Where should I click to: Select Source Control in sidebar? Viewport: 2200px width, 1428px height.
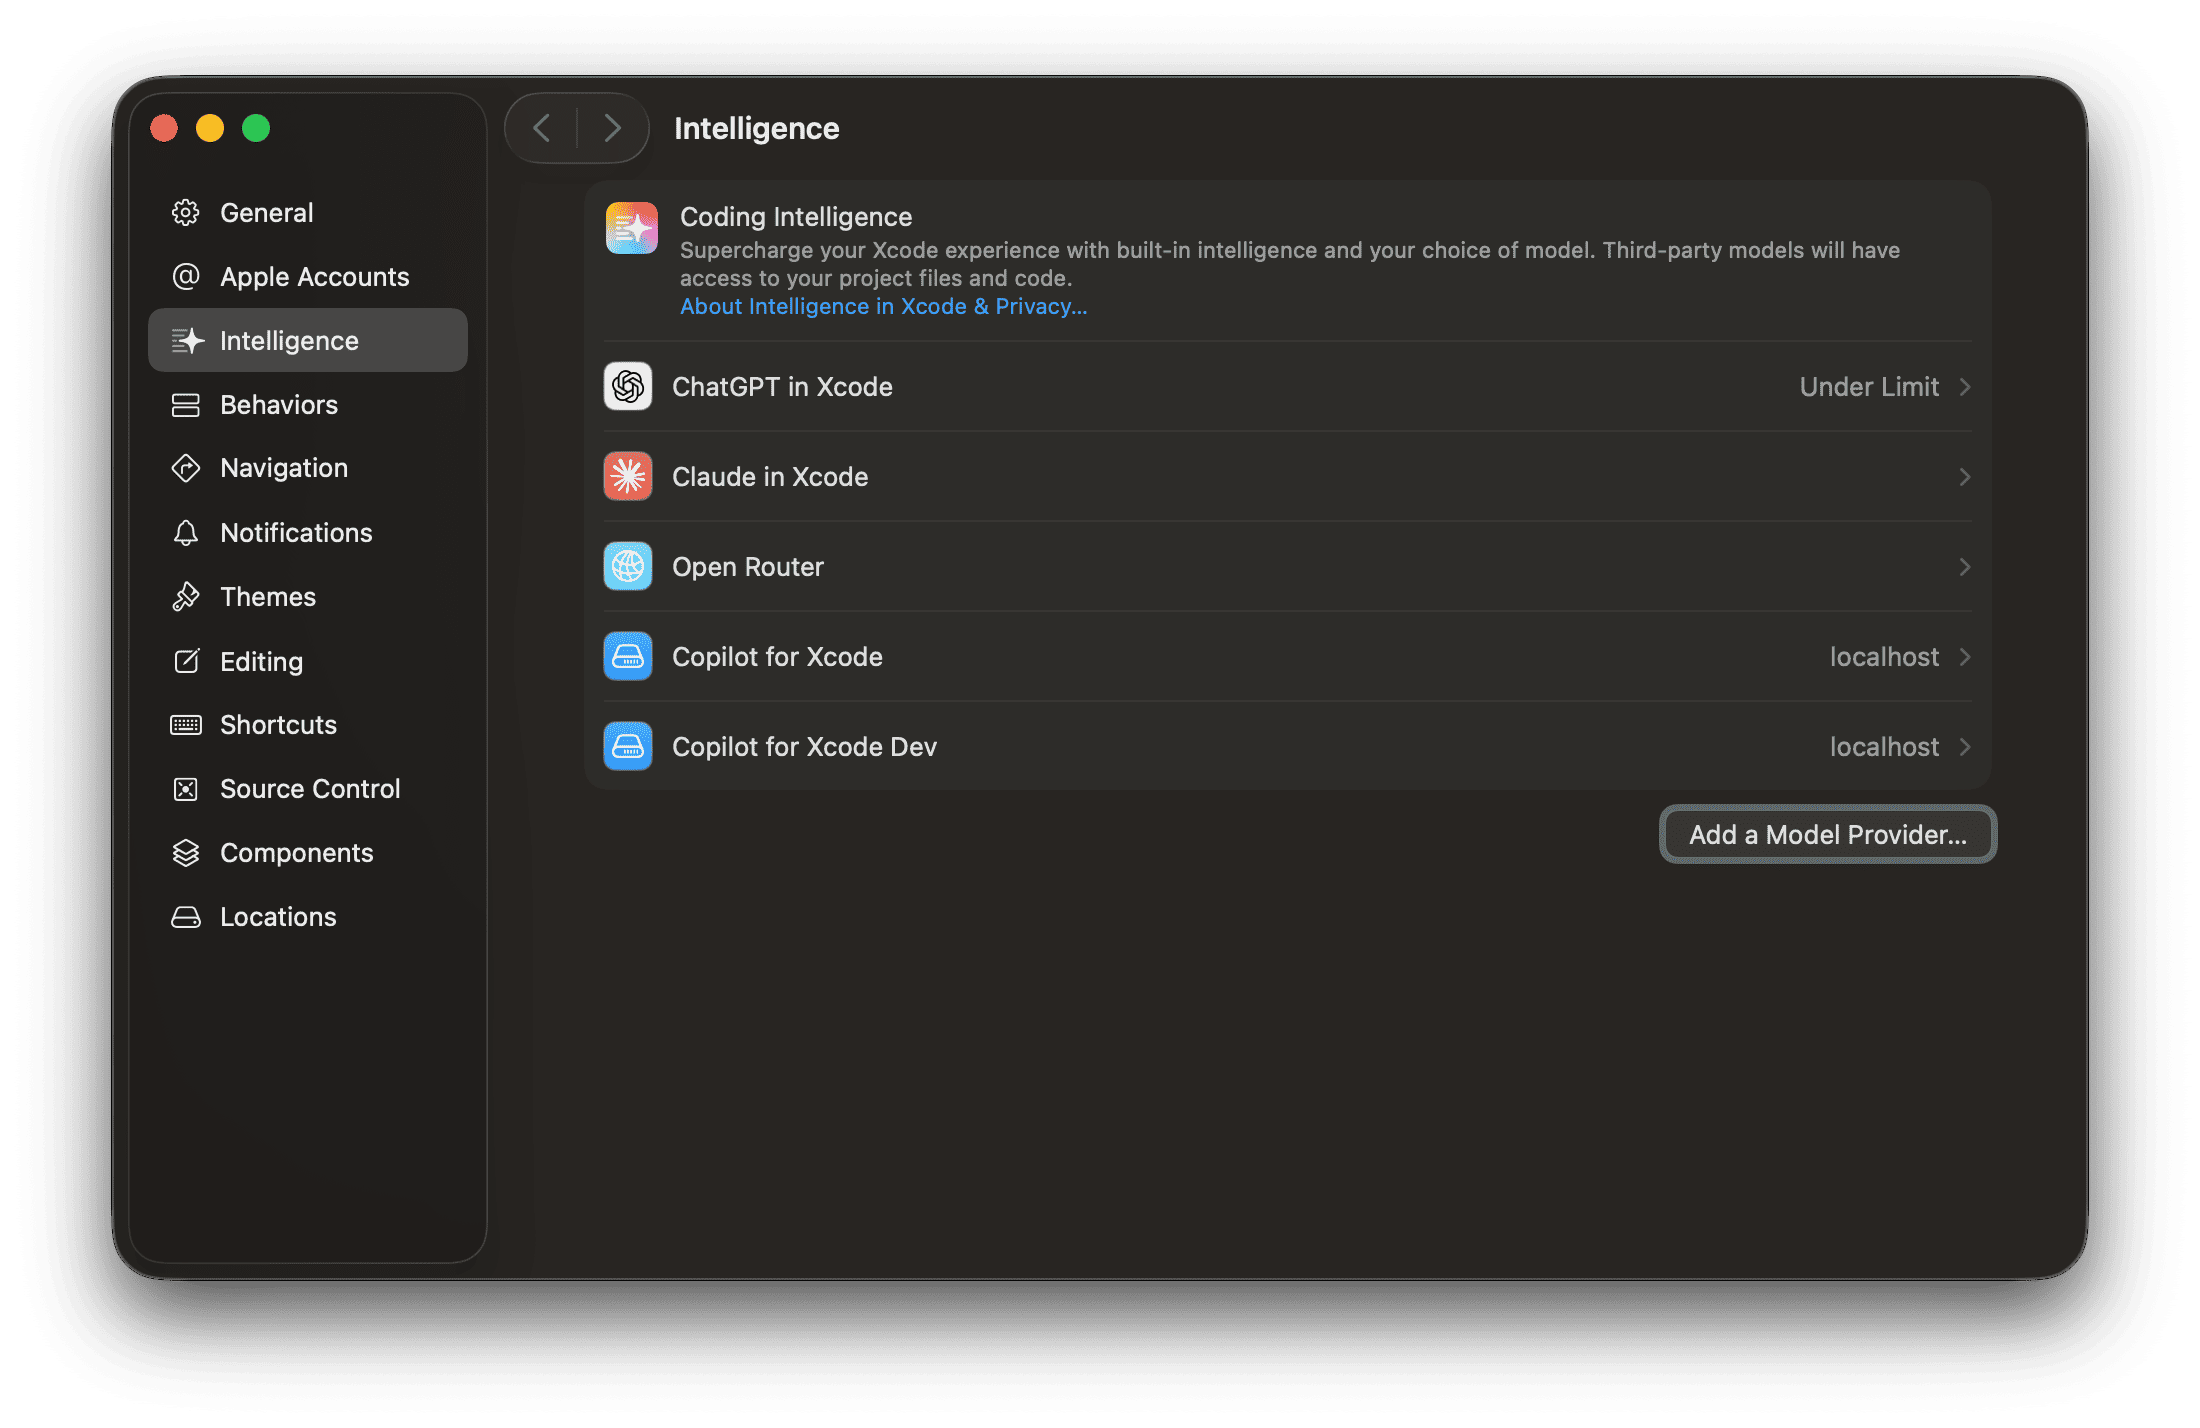click(x=309, y=789)
